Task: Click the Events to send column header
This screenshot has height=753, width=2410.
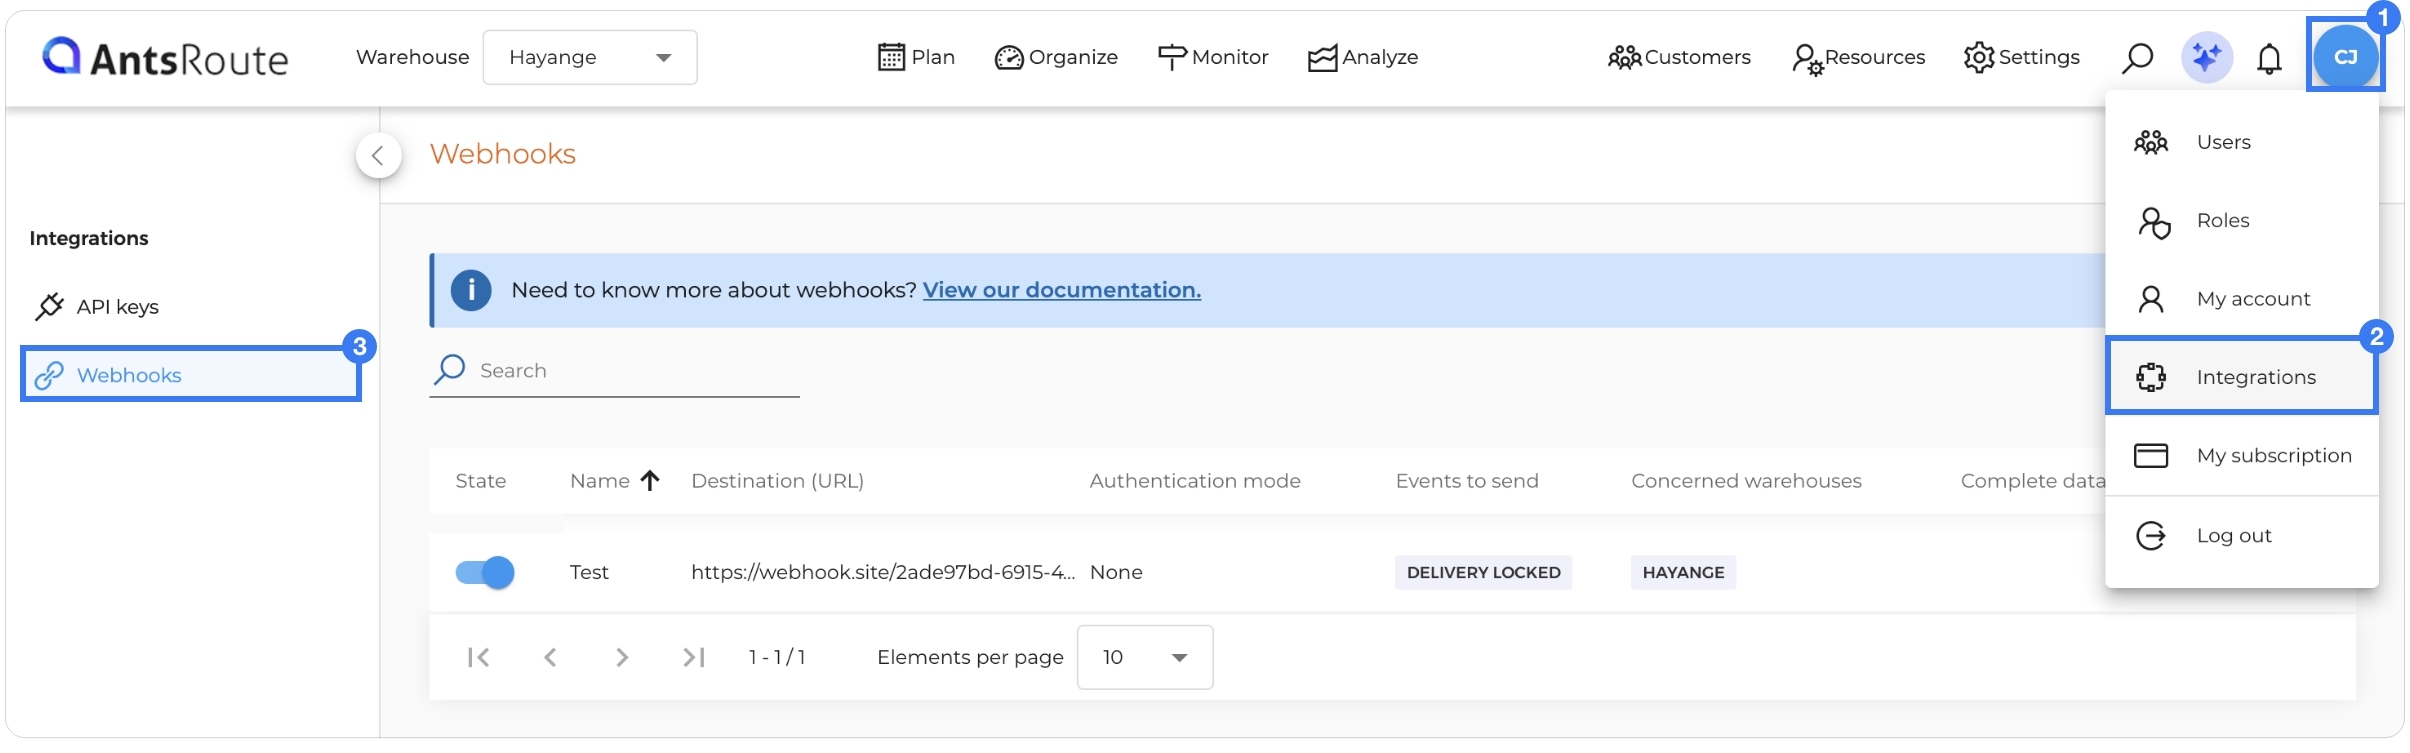Action: 1467,481
